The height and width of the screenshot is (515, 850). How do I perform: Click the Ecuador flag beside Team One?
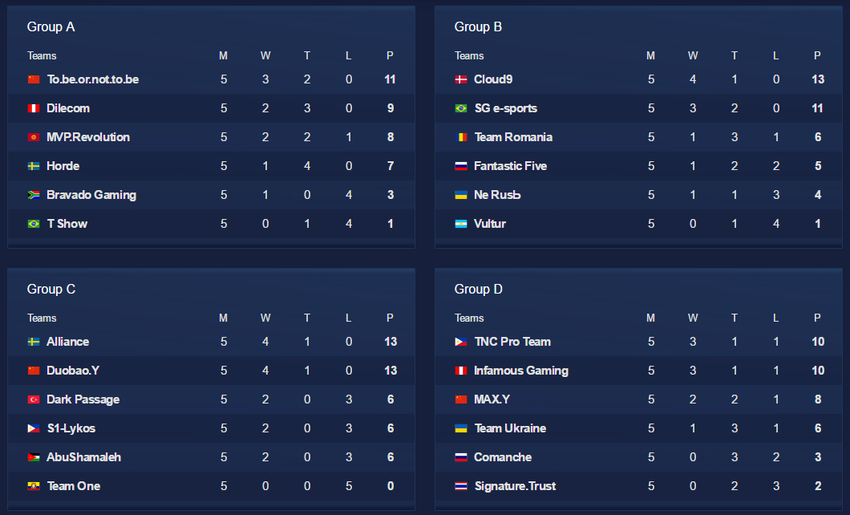pos(34,486)
